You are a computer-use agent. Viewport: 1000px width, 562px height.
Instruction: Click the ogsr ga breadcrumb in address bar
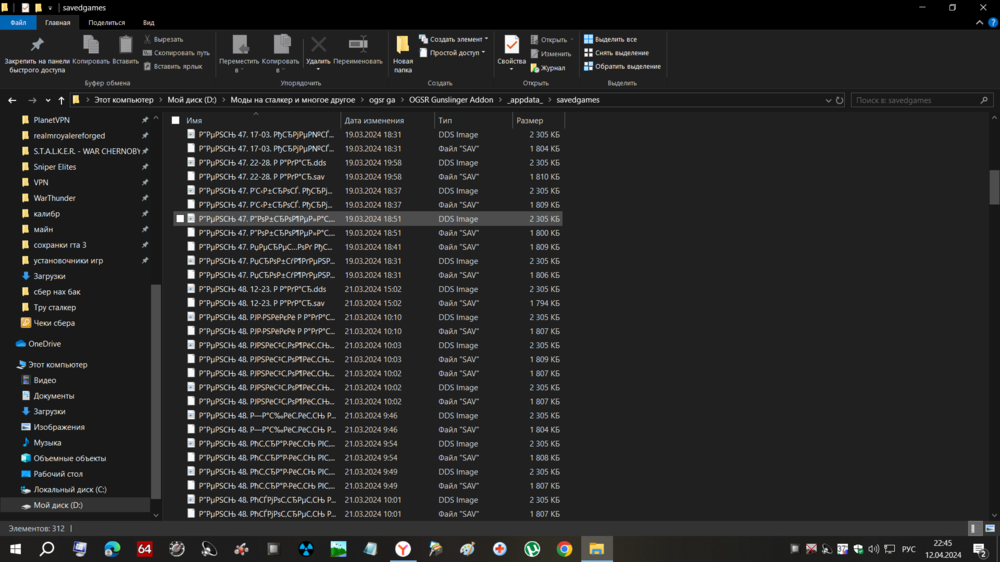coord(381,100)
